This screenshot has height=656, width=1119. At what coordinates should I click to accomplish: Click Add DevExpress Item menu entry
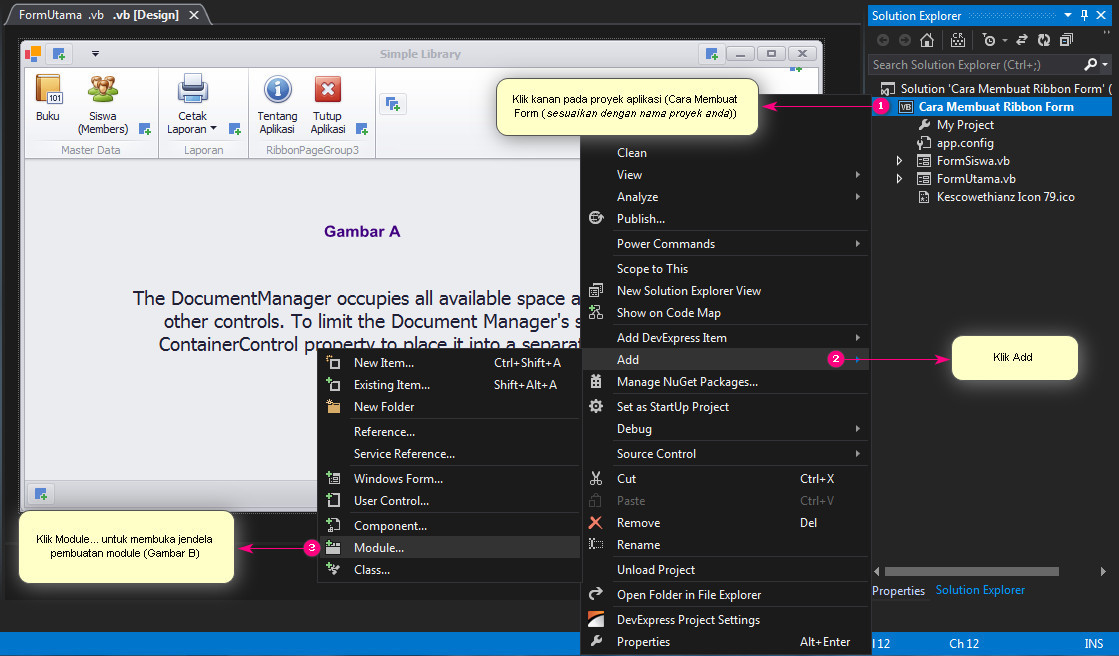pos(726,338)
